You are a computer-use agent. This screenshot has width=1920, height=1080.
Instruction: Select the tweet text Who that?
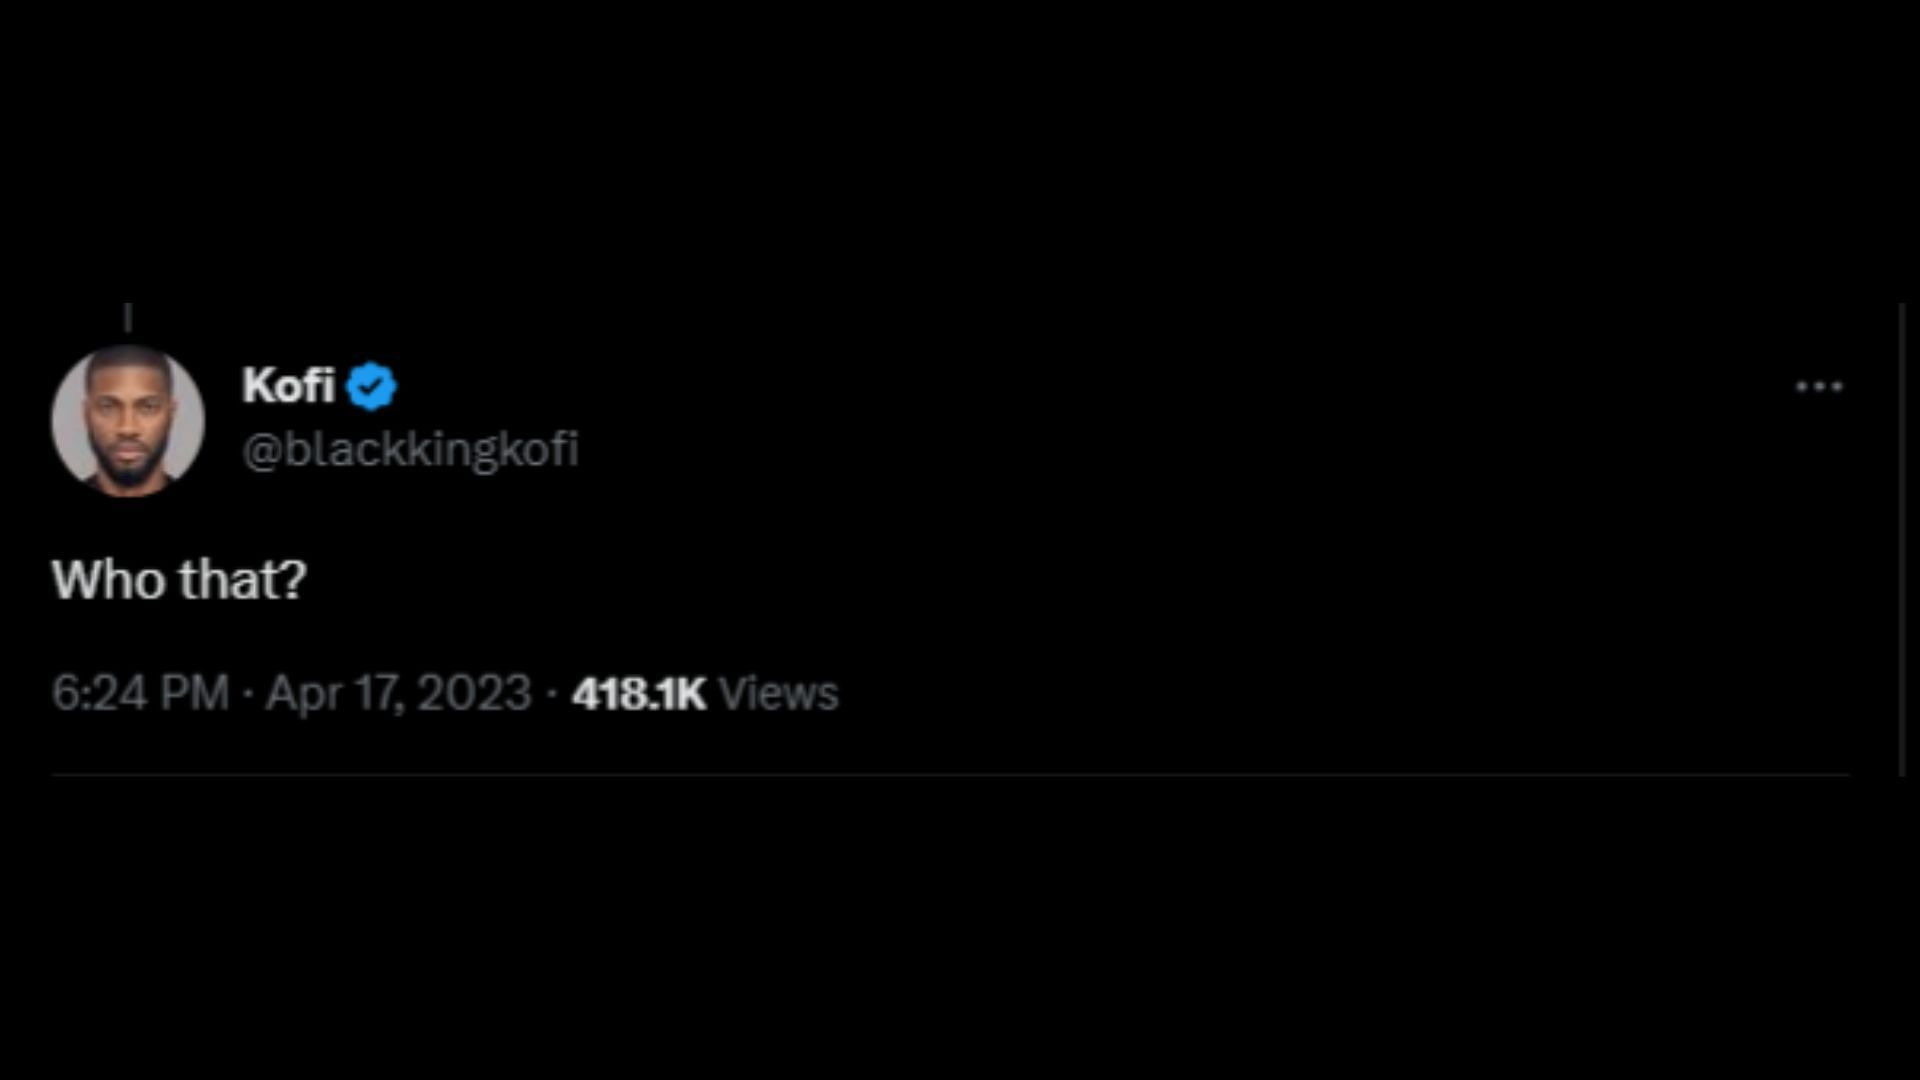click(179, 579)
